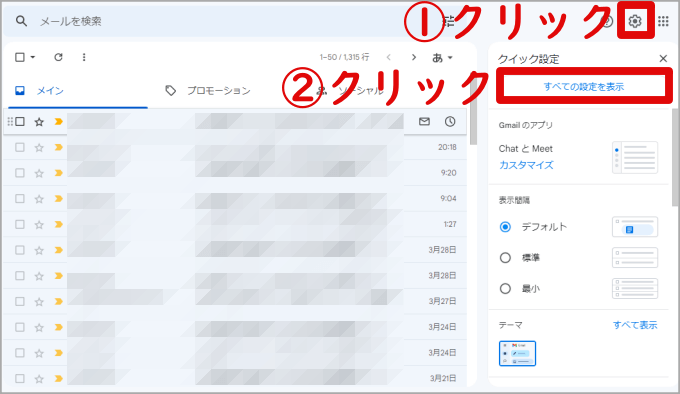
Task: Select the 9:20 email checkbox
Action: pyautogui.click(x=20, y=173)
